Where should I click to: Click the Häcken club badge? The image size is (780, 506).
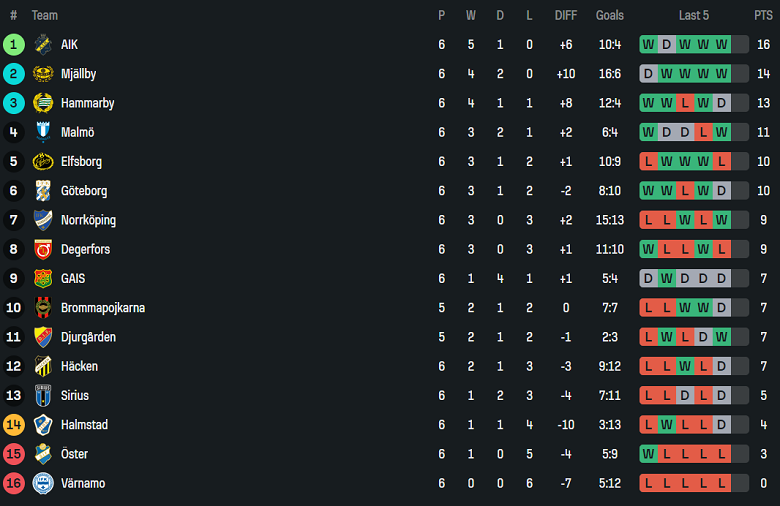[x=42, y=366]
